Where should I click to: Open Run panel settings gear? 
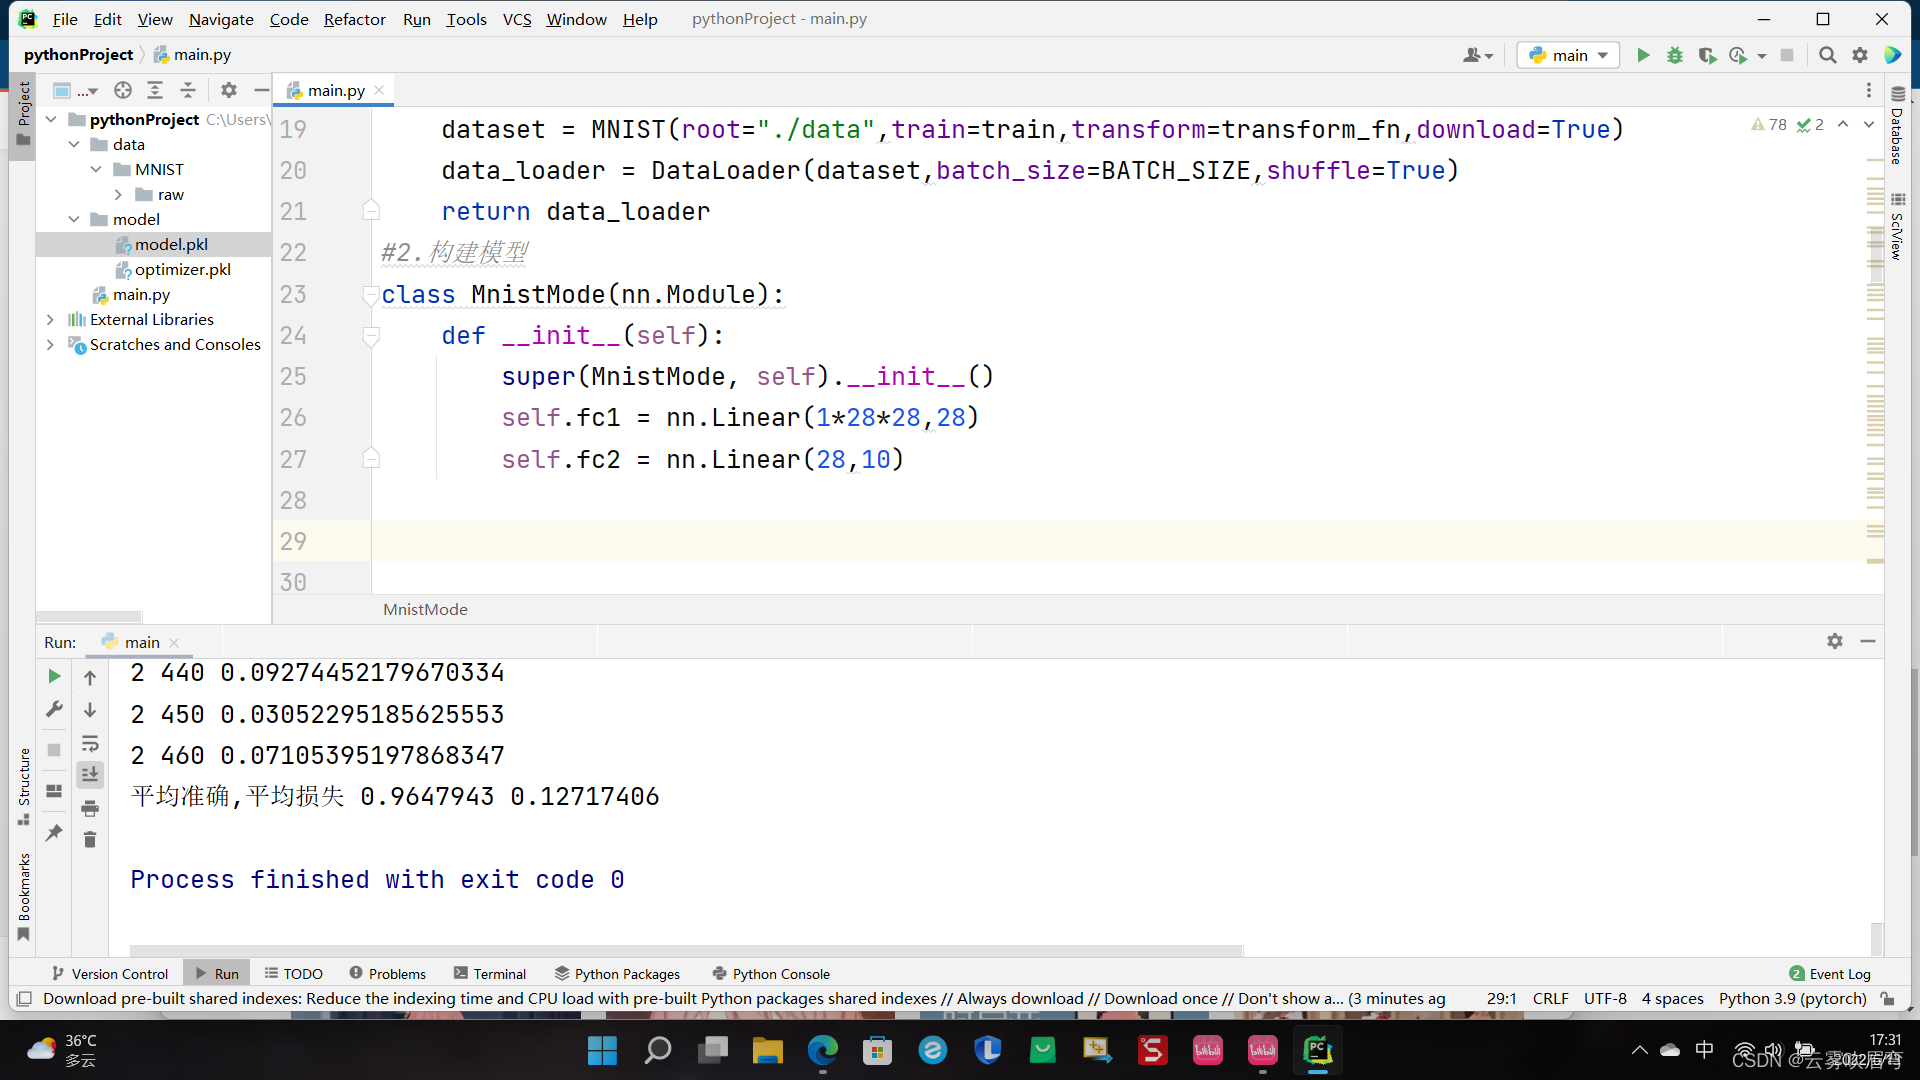coord(1834,642)
